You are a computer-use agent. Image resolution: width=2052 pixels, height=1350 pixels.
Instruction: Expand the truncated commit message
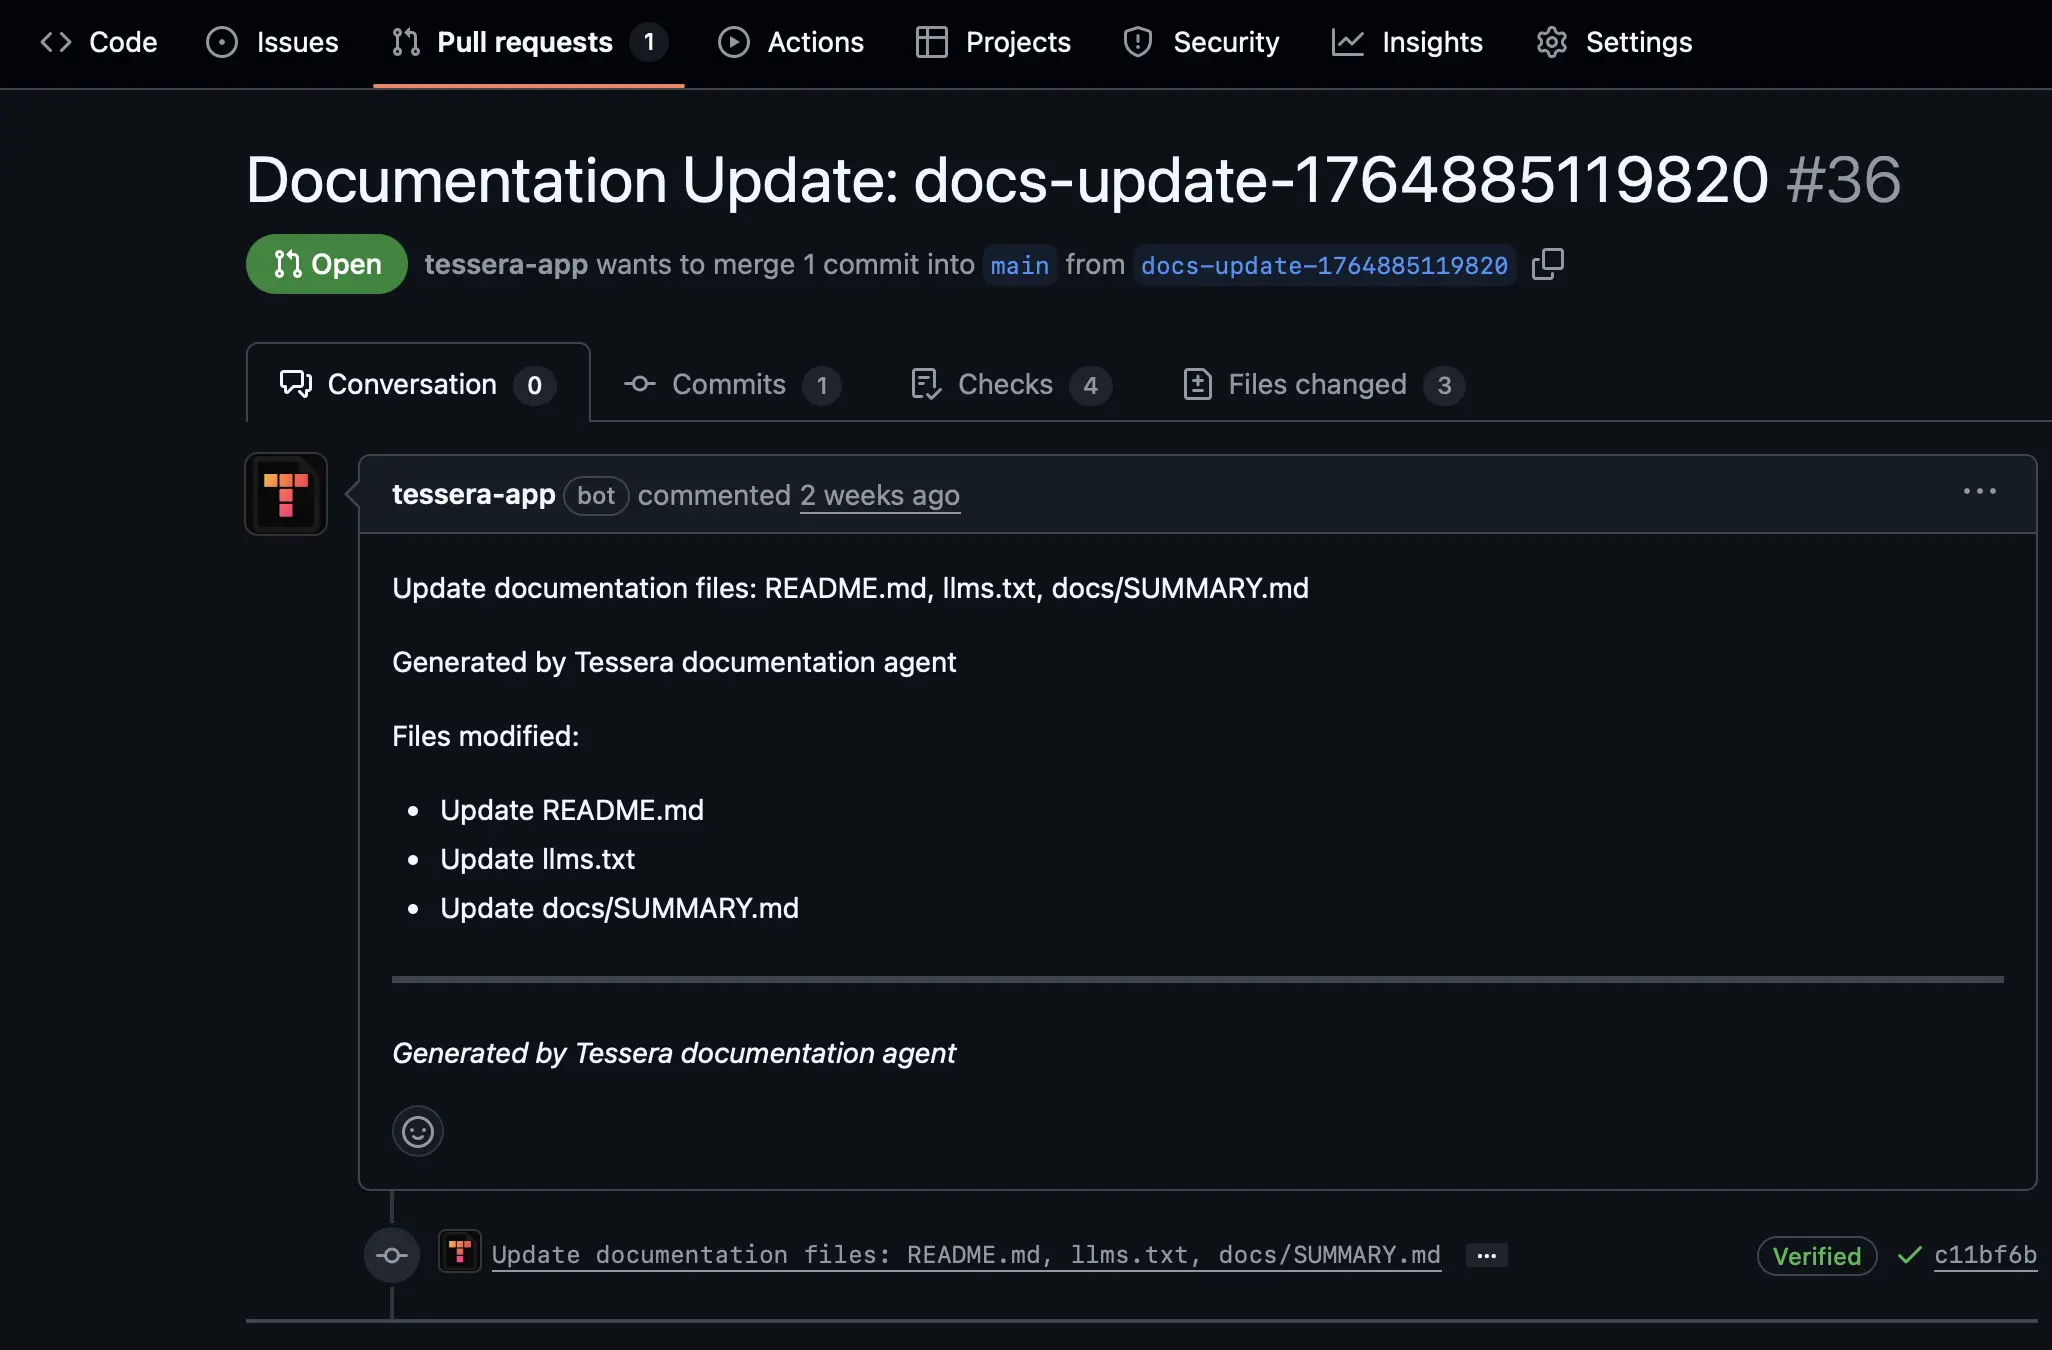1484,1256
